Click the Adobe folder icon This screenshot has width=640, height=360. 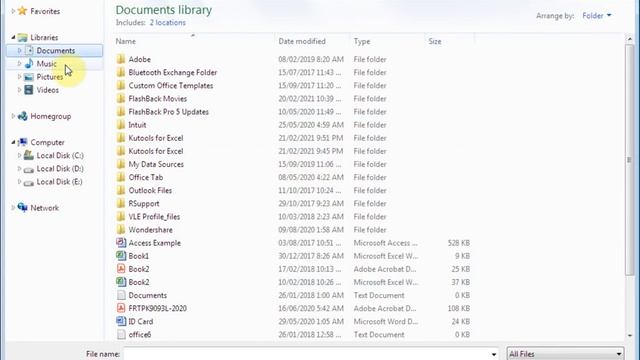point(121,59)
